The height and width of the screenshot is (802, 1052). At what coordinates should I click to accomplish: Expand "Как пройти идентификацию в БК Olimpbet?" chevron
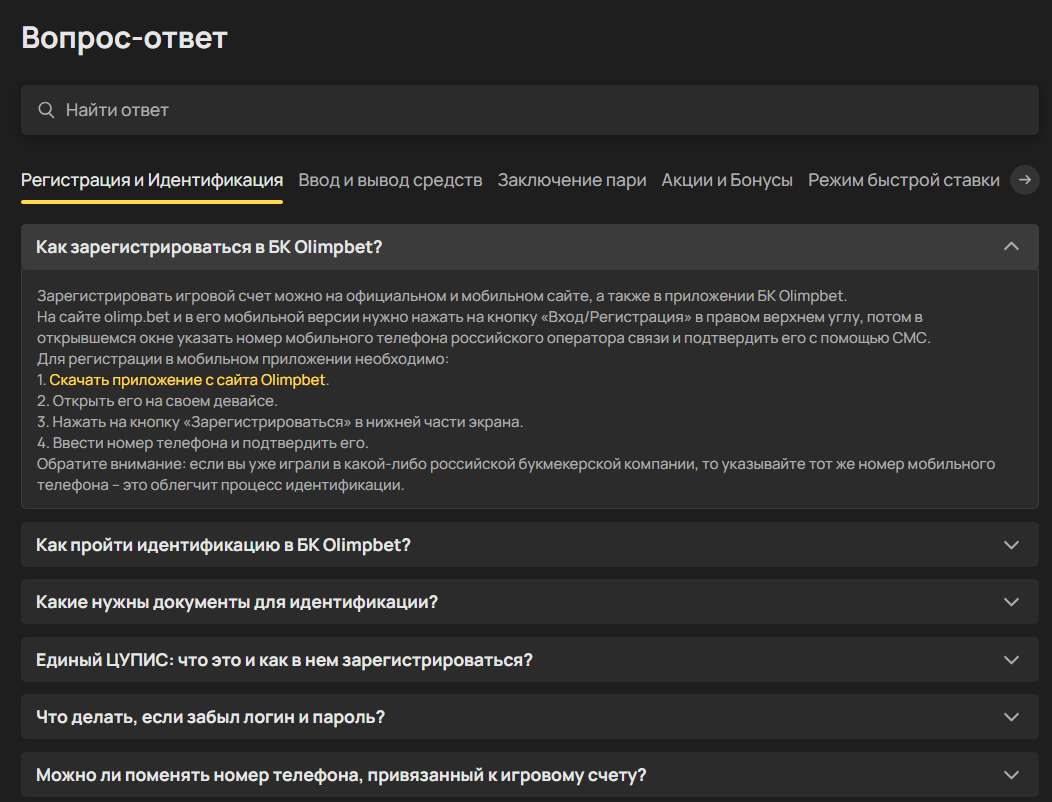(1011, 545)
